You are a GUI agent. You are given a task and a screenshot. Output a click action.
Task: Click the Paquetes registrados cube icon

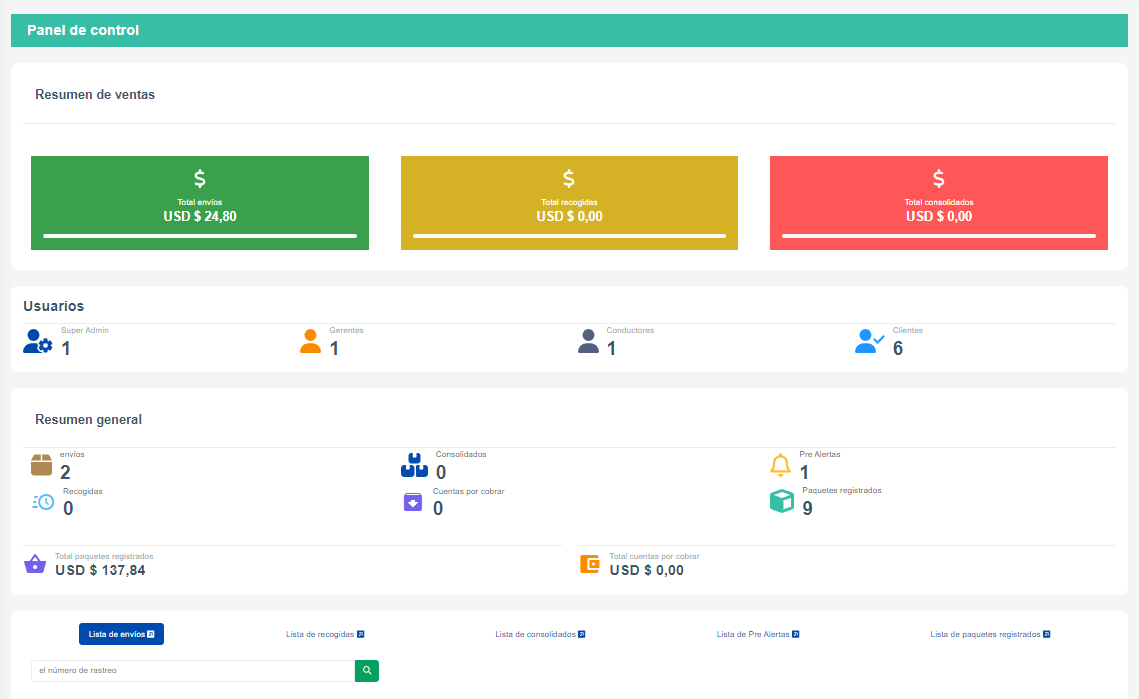(x=781, y=501)
